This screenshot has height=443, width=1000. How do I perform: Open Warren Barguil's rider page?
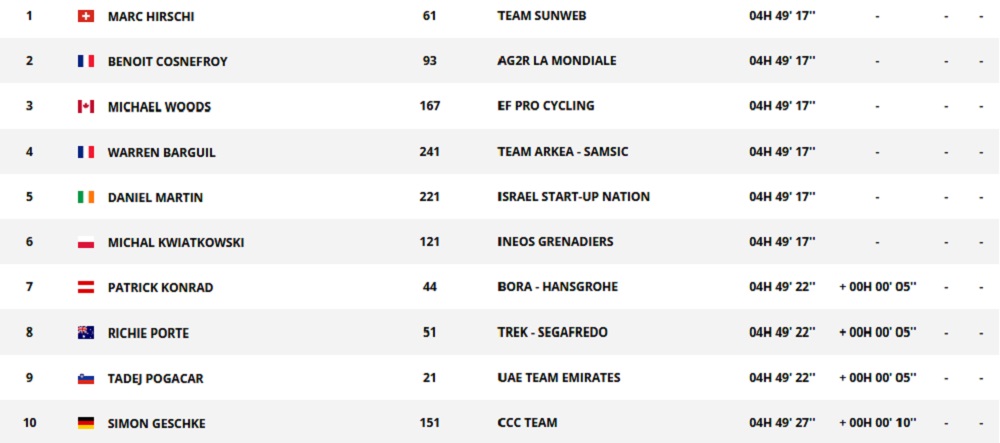tap(161, 152)
